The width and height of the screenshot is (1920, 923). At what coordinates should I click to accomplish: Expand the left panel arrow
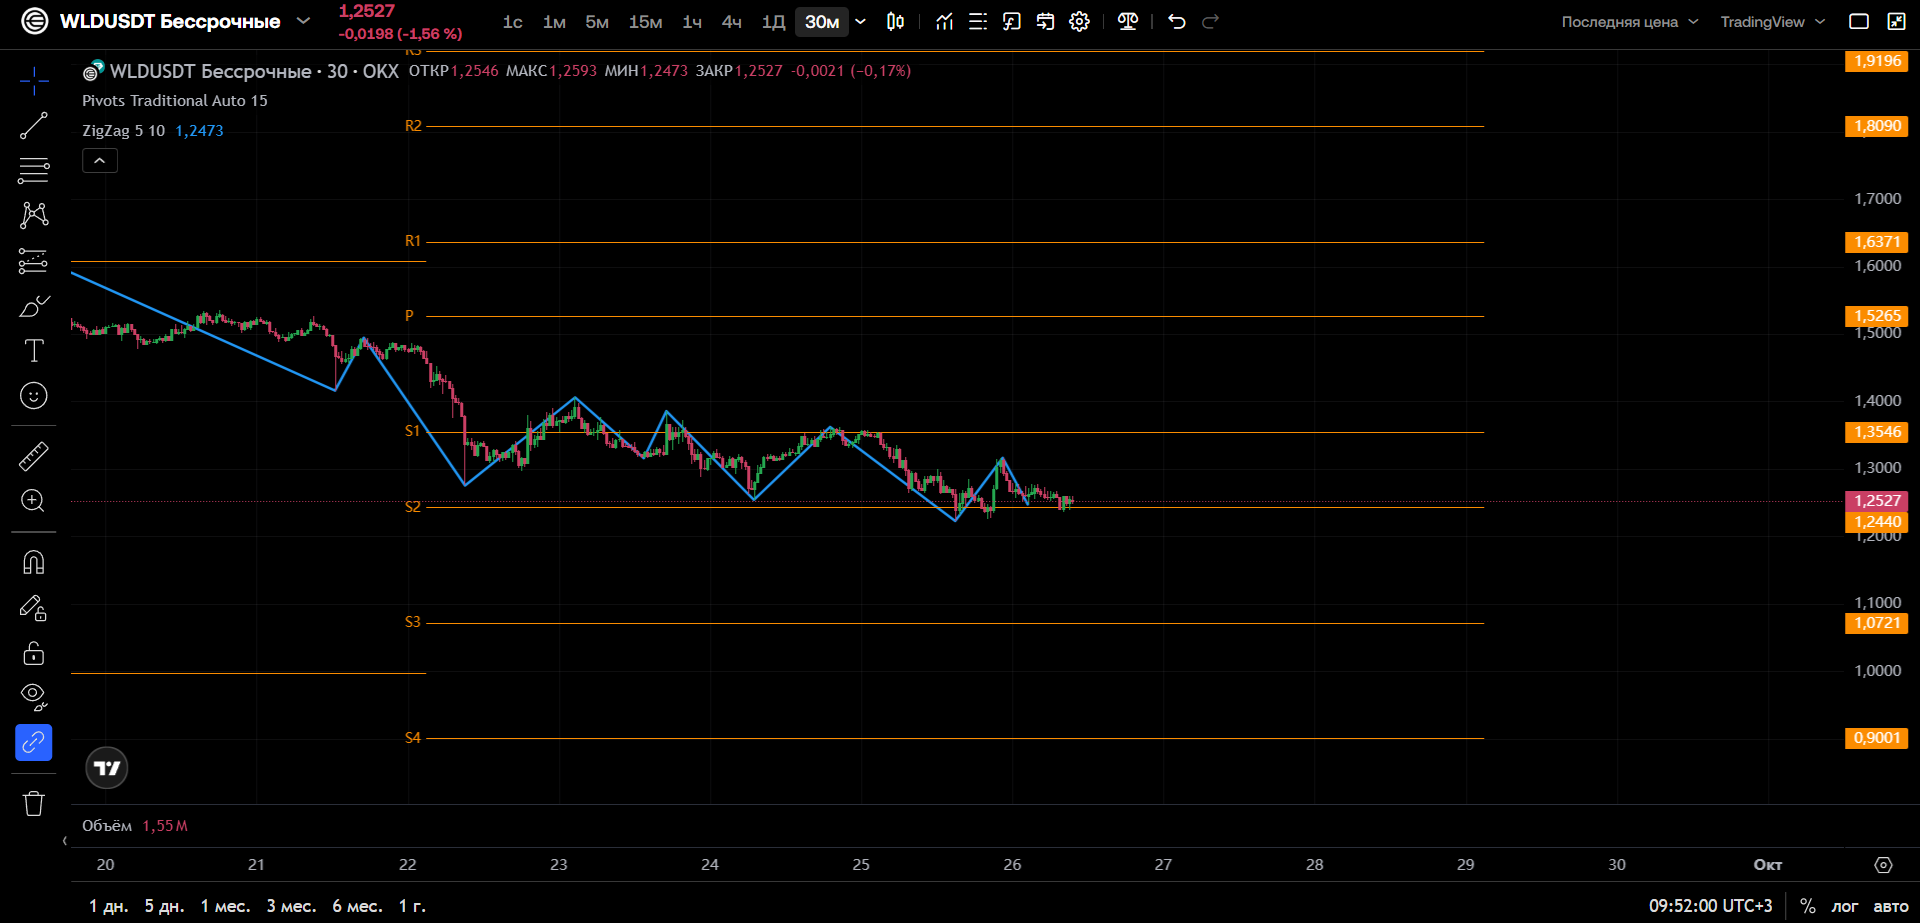pos(65,841)
